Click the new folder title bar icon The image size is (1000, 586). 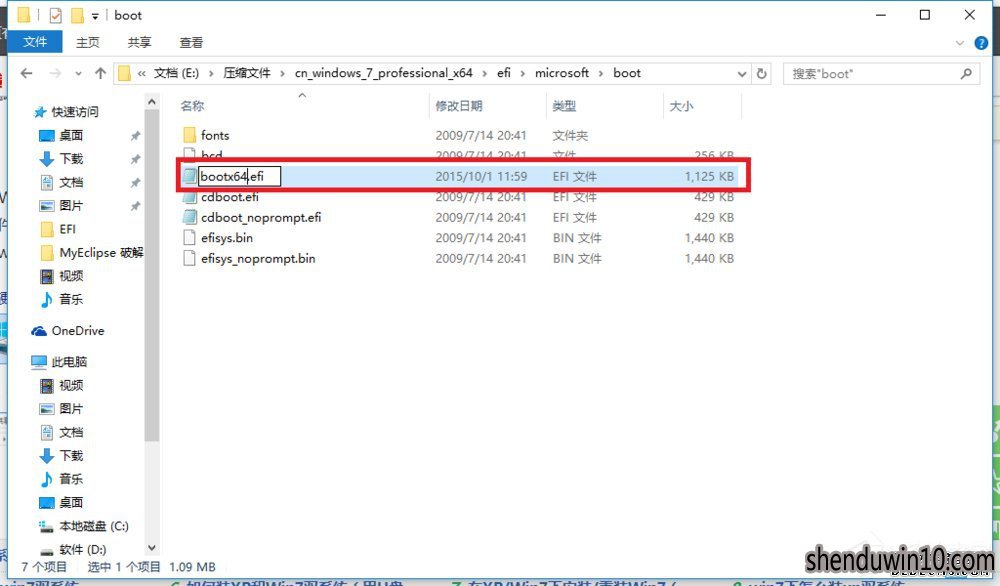coord(77,15)
